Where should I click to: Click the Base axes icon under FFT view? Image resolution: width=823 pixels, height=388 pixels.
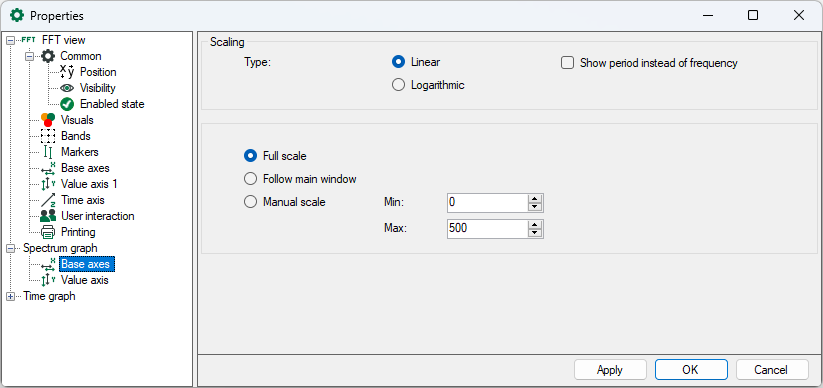click(48, 168)
